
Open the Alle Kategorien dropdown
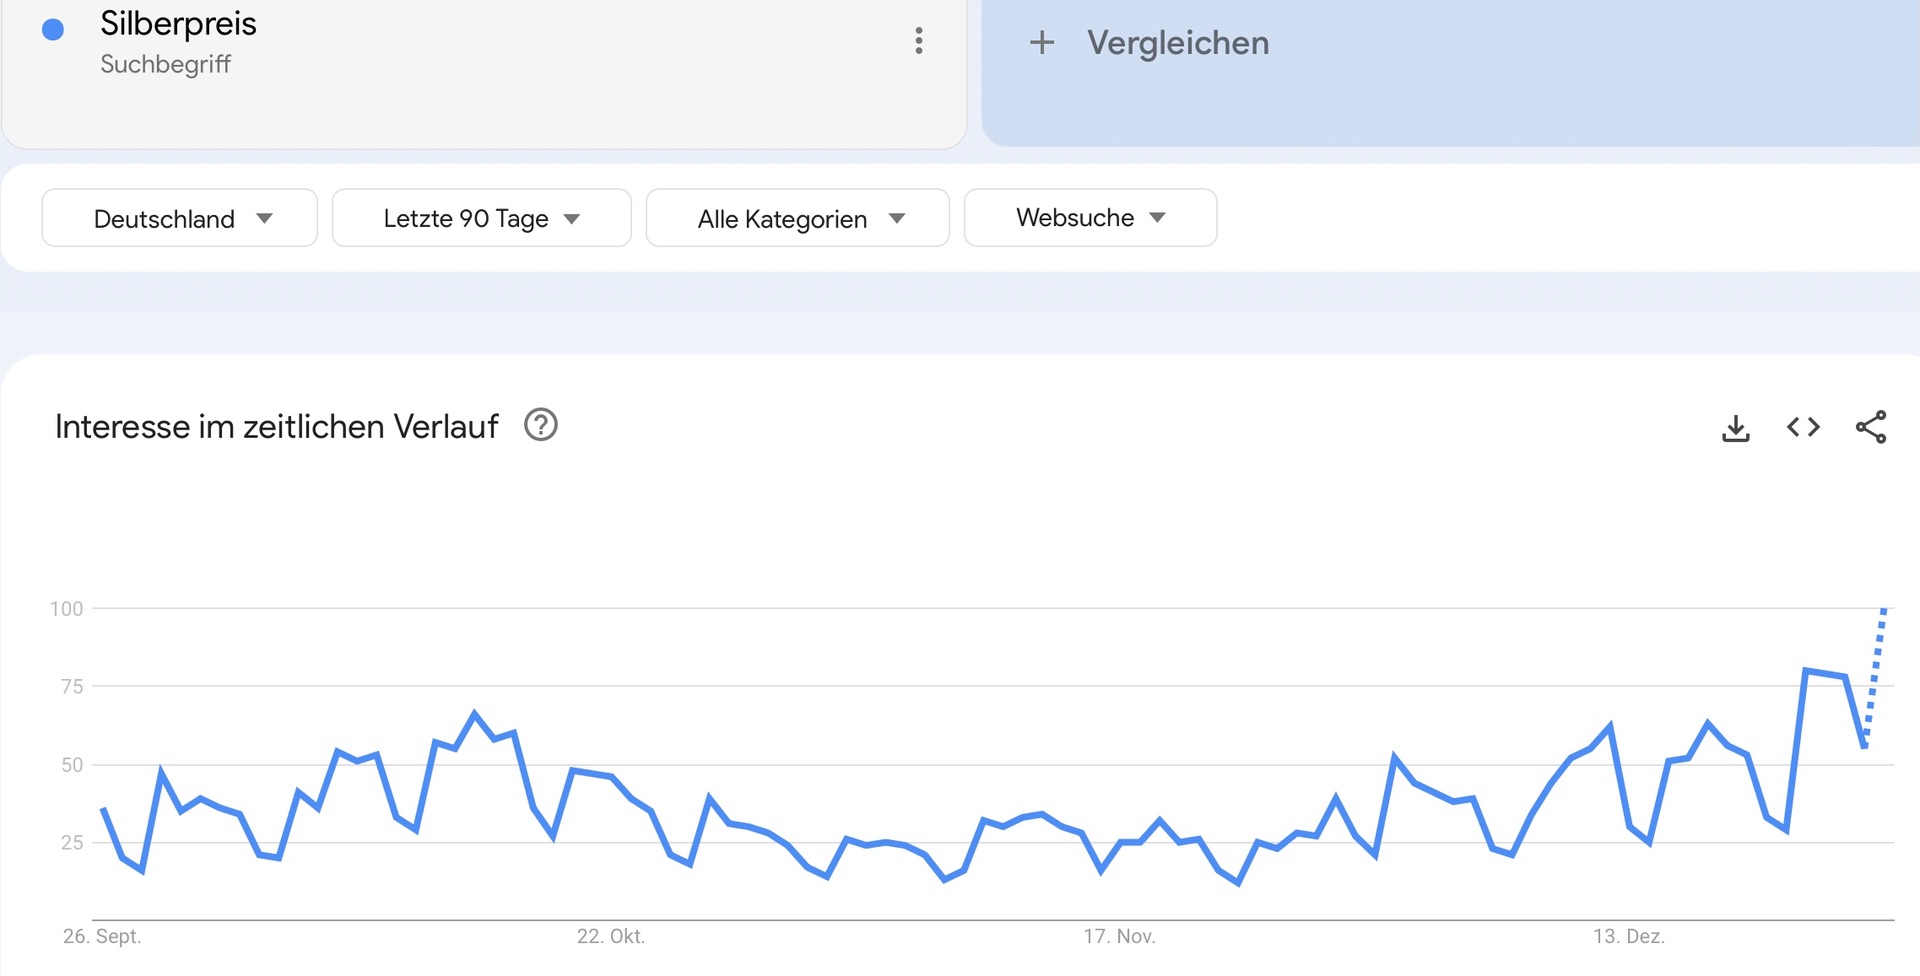[x=797, y=218]
